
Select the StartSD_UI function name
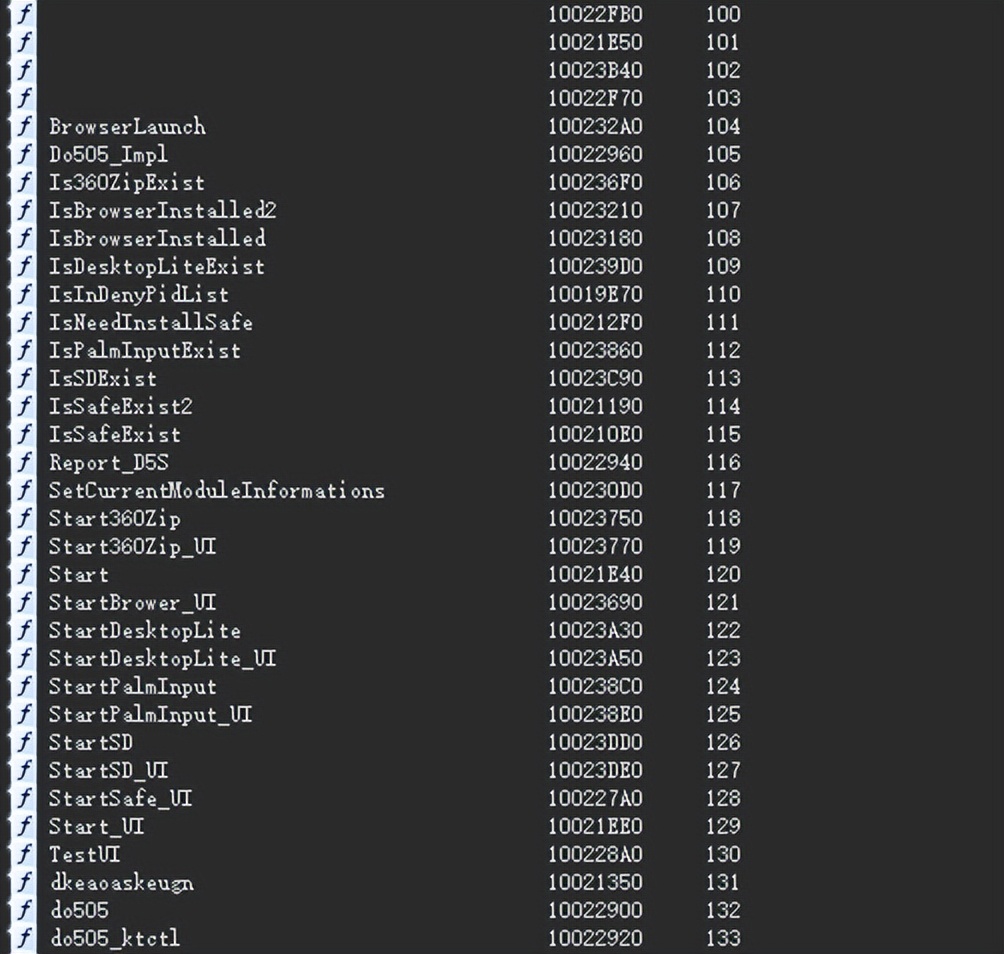click(x=109, y=770)
